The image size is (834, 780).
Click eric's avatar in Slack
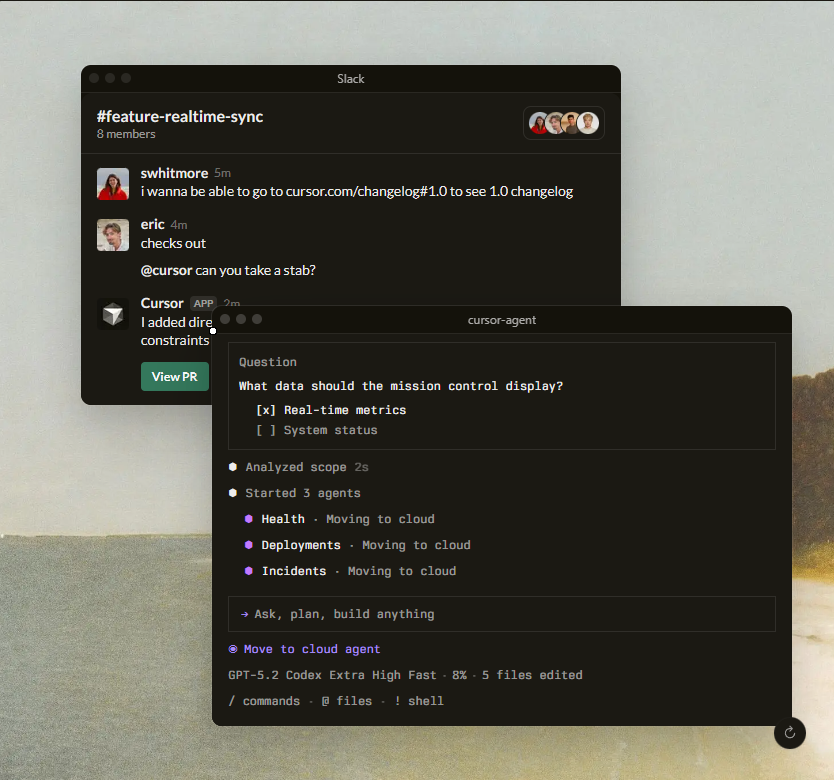click(x=113, y=235)
